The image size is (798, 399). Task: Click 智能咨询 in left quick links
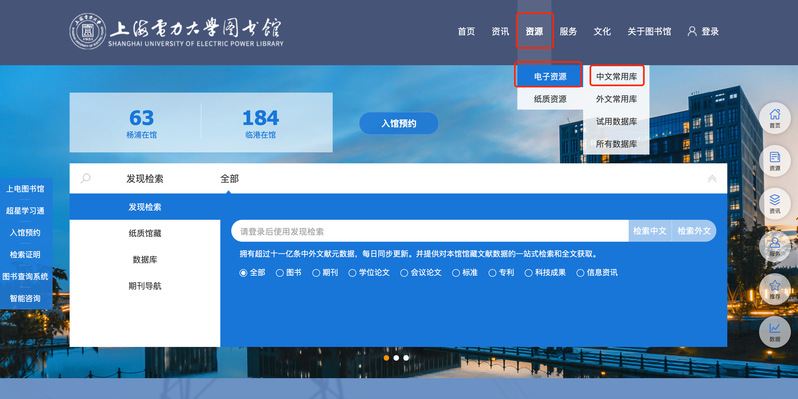25,298
